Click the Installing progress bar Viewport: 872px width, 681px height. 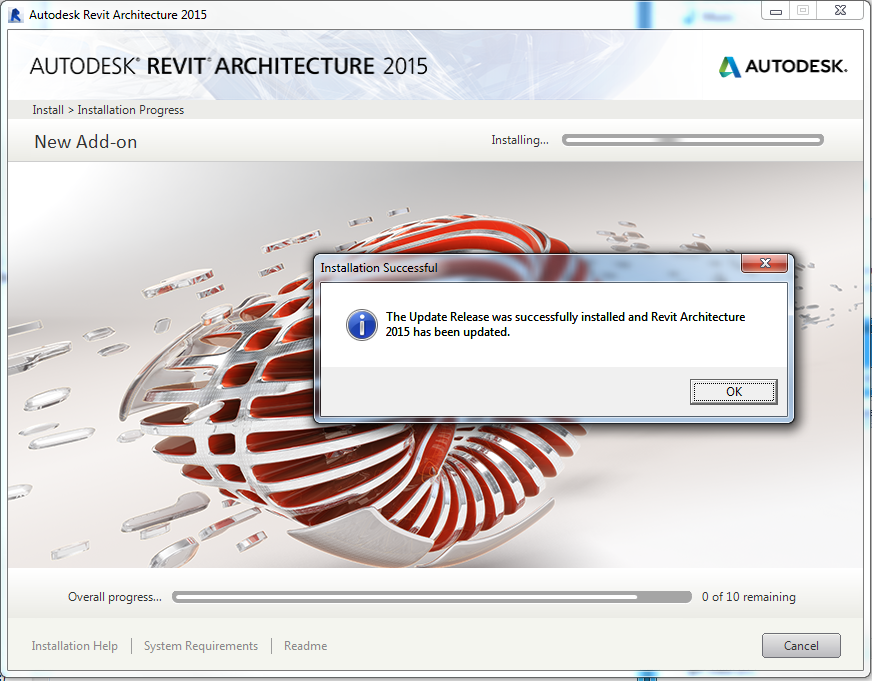point(693,140)
